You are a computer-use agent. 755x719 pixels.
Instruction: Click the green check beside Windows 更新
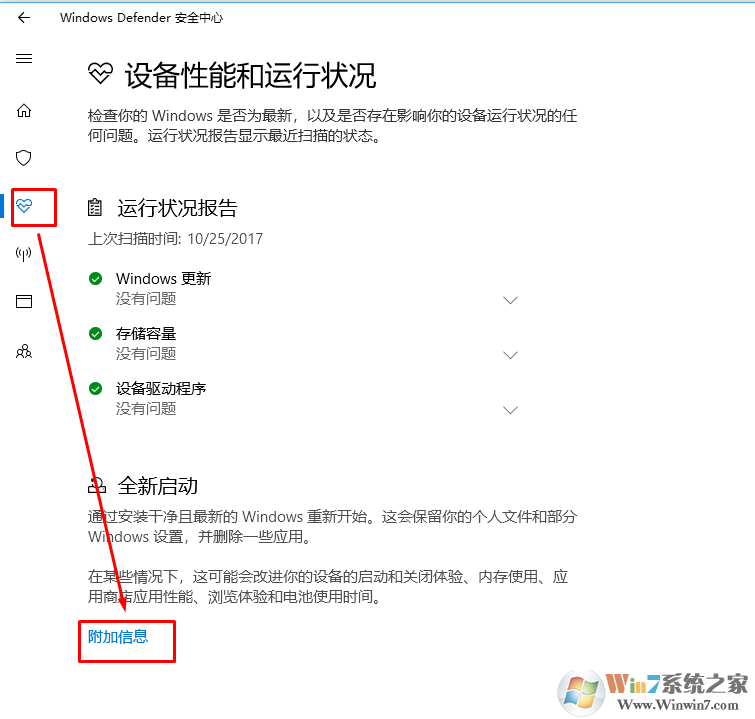pyautogui.click(x=95, y=278)
